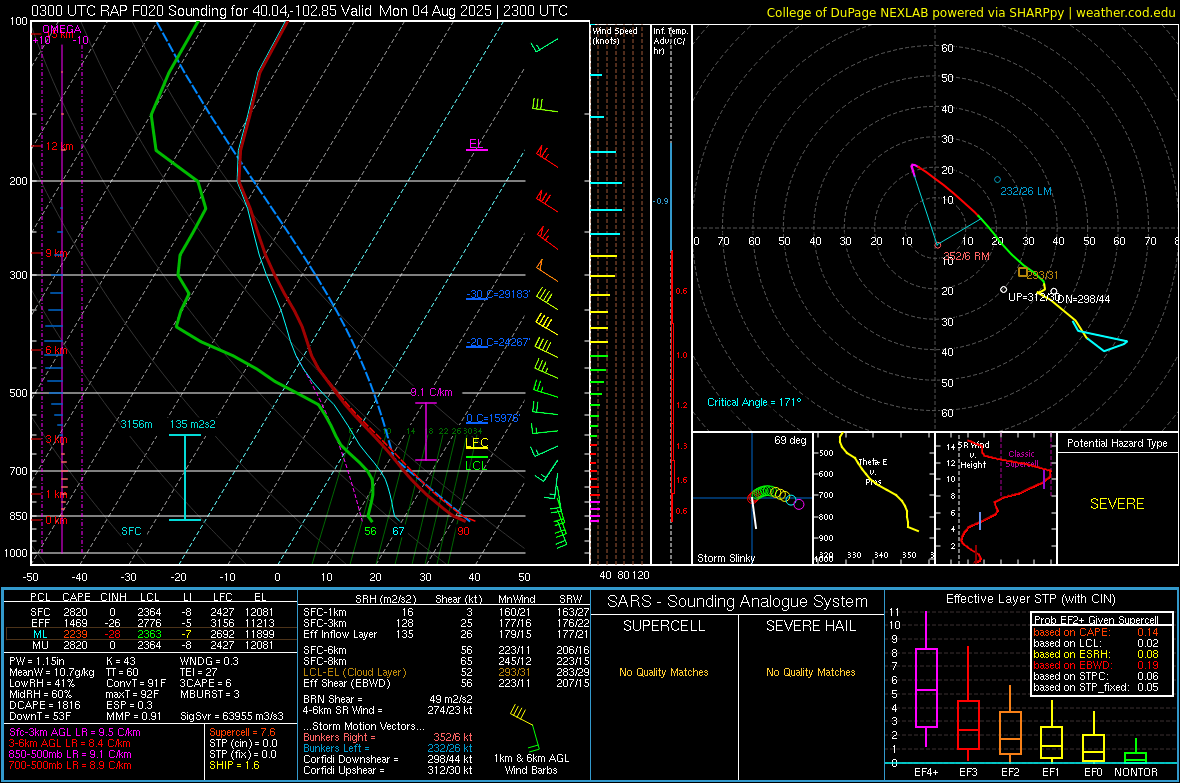
Task: Click the magenta OMEGA label
Action: pyautogui.click(x=62, y=30)
